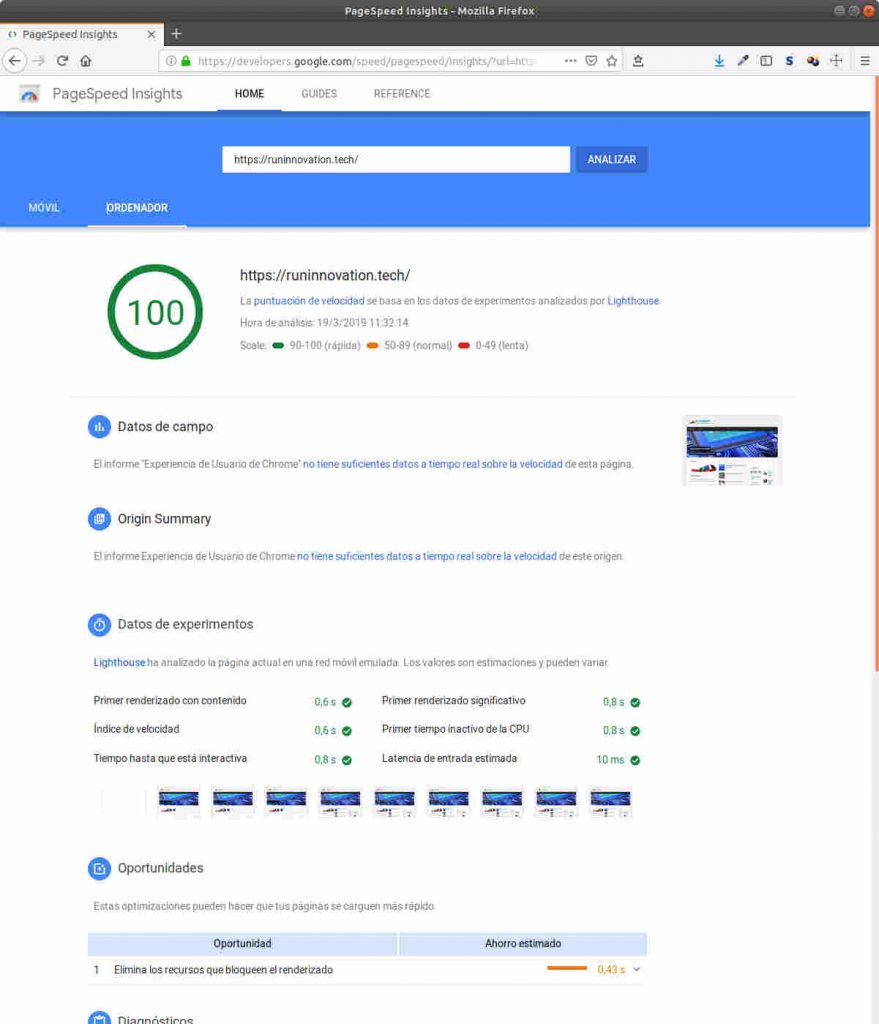Click the Origin Summary section icon
The image size is (879, 1024).
pos(99,519)
